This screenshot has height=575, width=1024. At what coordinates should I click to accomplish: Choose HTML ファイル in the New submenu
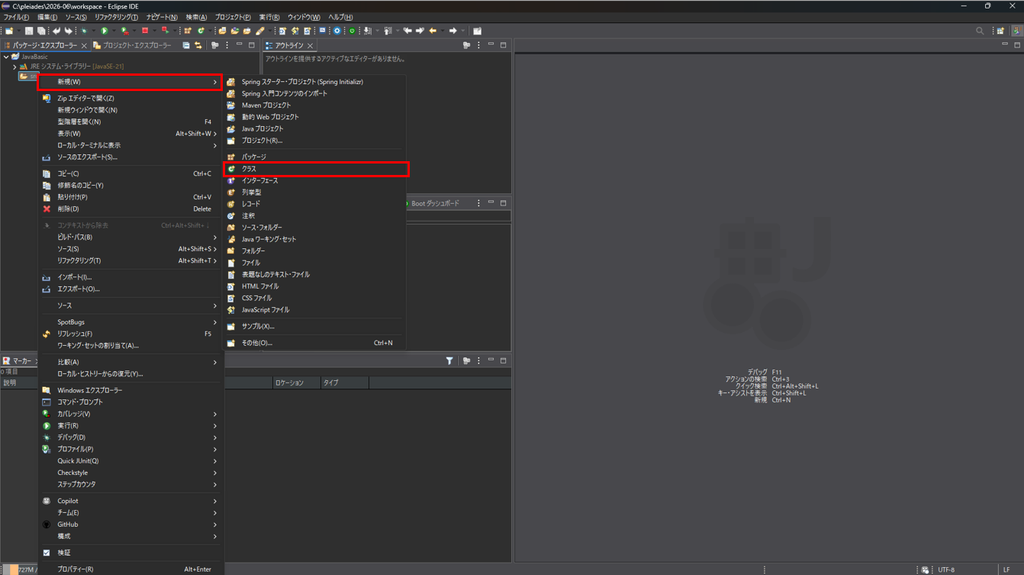click(315, 286)
